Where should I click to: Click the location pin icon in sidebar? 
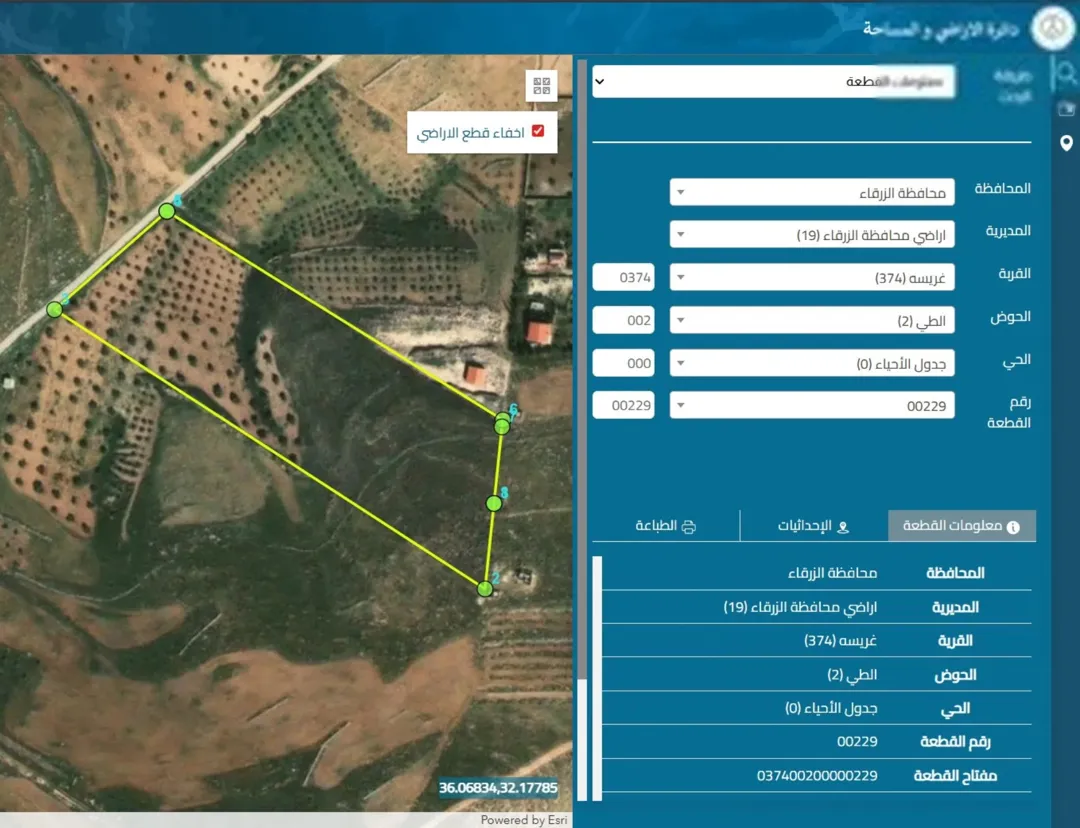point(1066,143)
